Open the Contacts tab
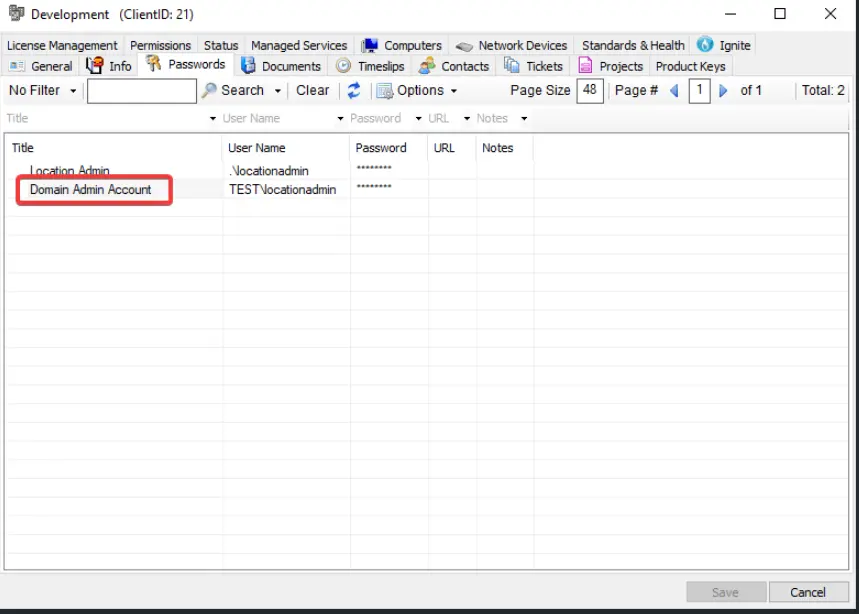Image resolution: width=859 pixels, height=614 pixels. pyautogui.click(x=454, y=66)
